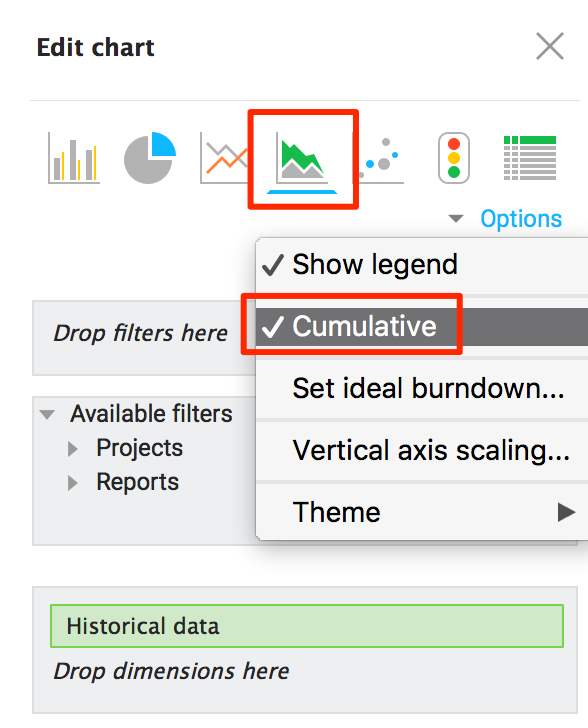The image size is (588, 728).
Task: Choose the line chart type icon
Action: pos(224,159)
